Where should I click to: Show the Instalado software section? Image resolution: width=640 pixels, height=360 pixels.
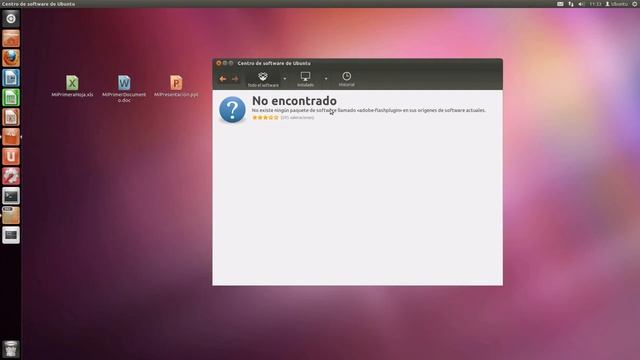[x=305, y=79]
